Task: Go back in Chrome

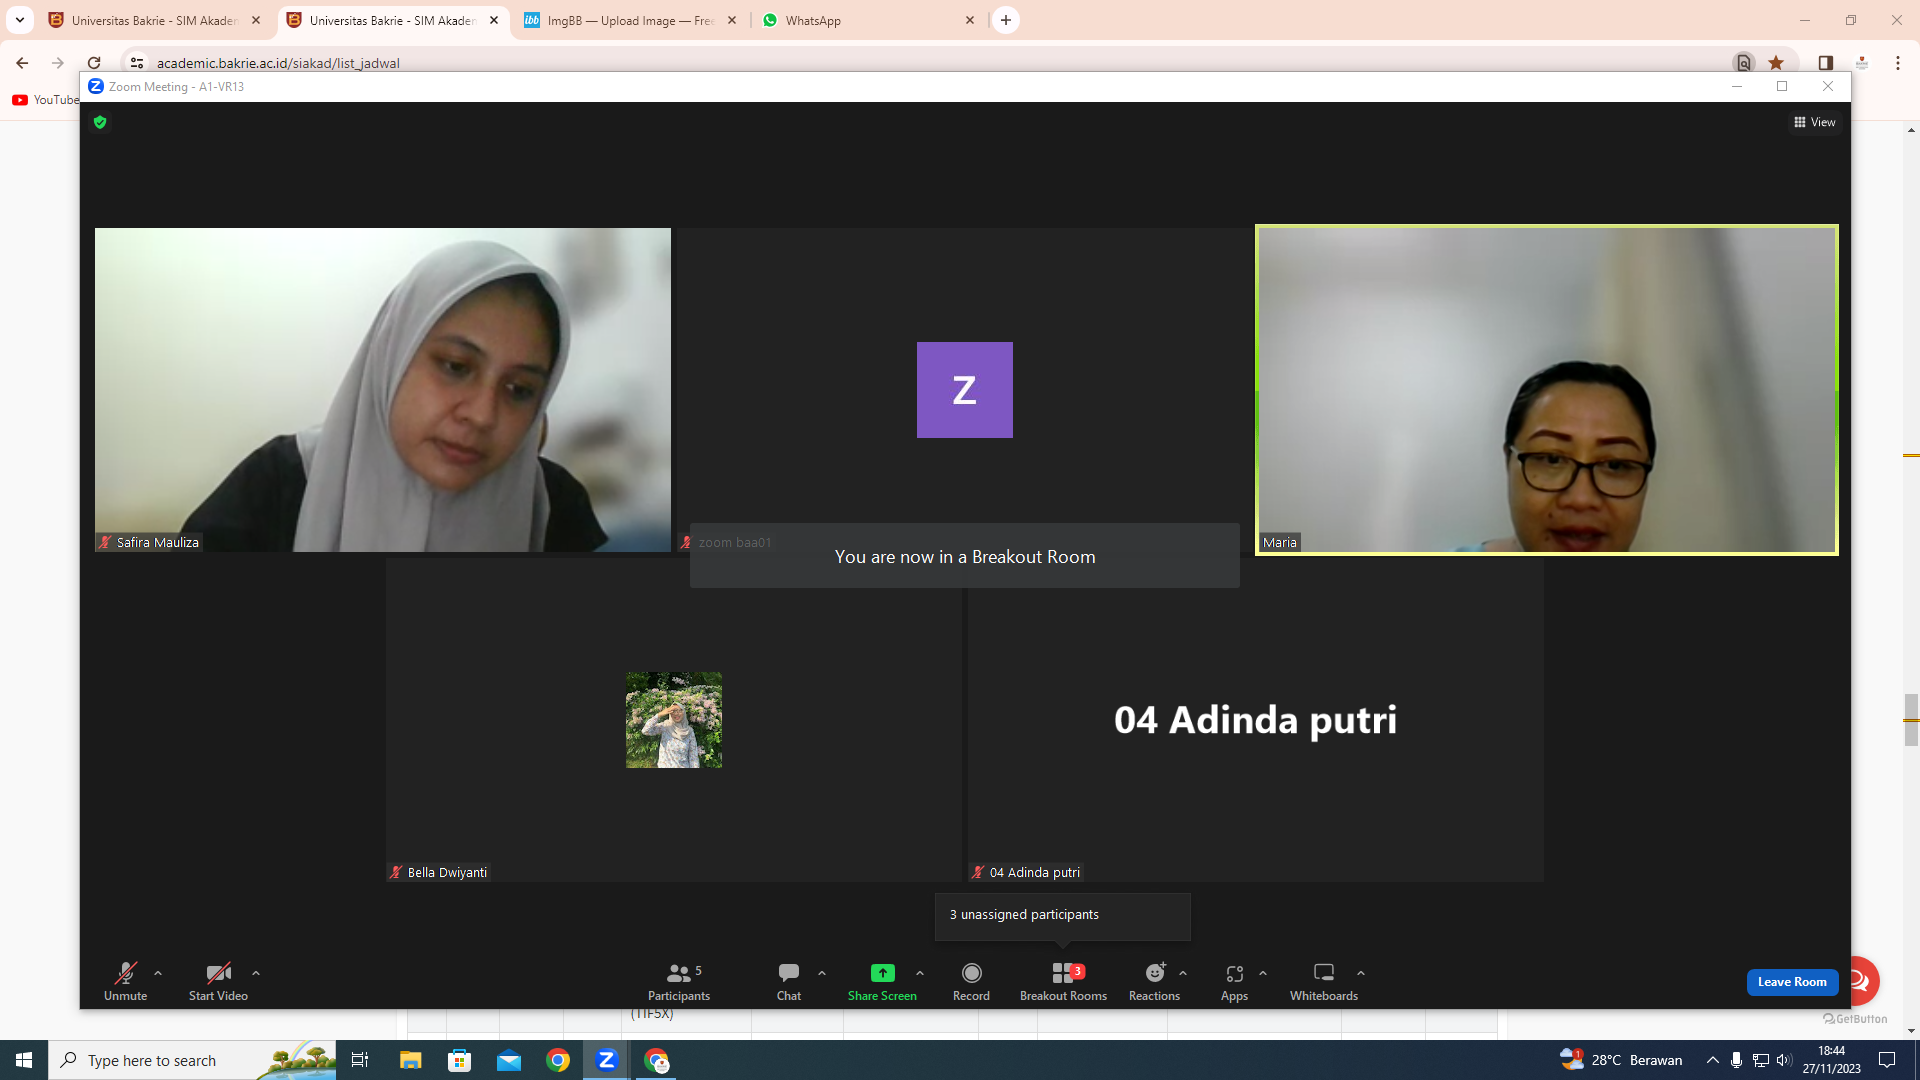Action: pyautogui.click(x=22, y=63)
